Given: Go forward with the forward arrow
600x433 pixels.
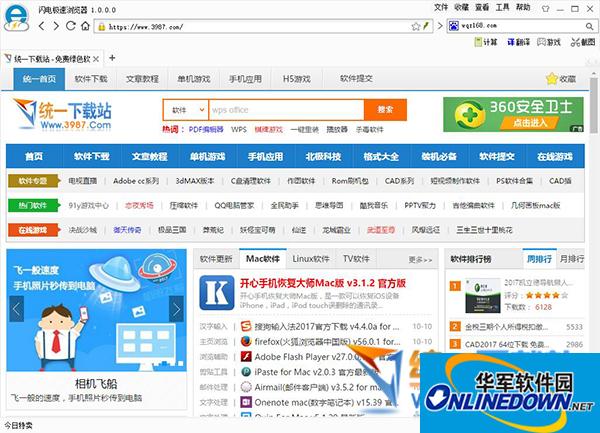Looking at the screenshot, I should pos(56,26).
